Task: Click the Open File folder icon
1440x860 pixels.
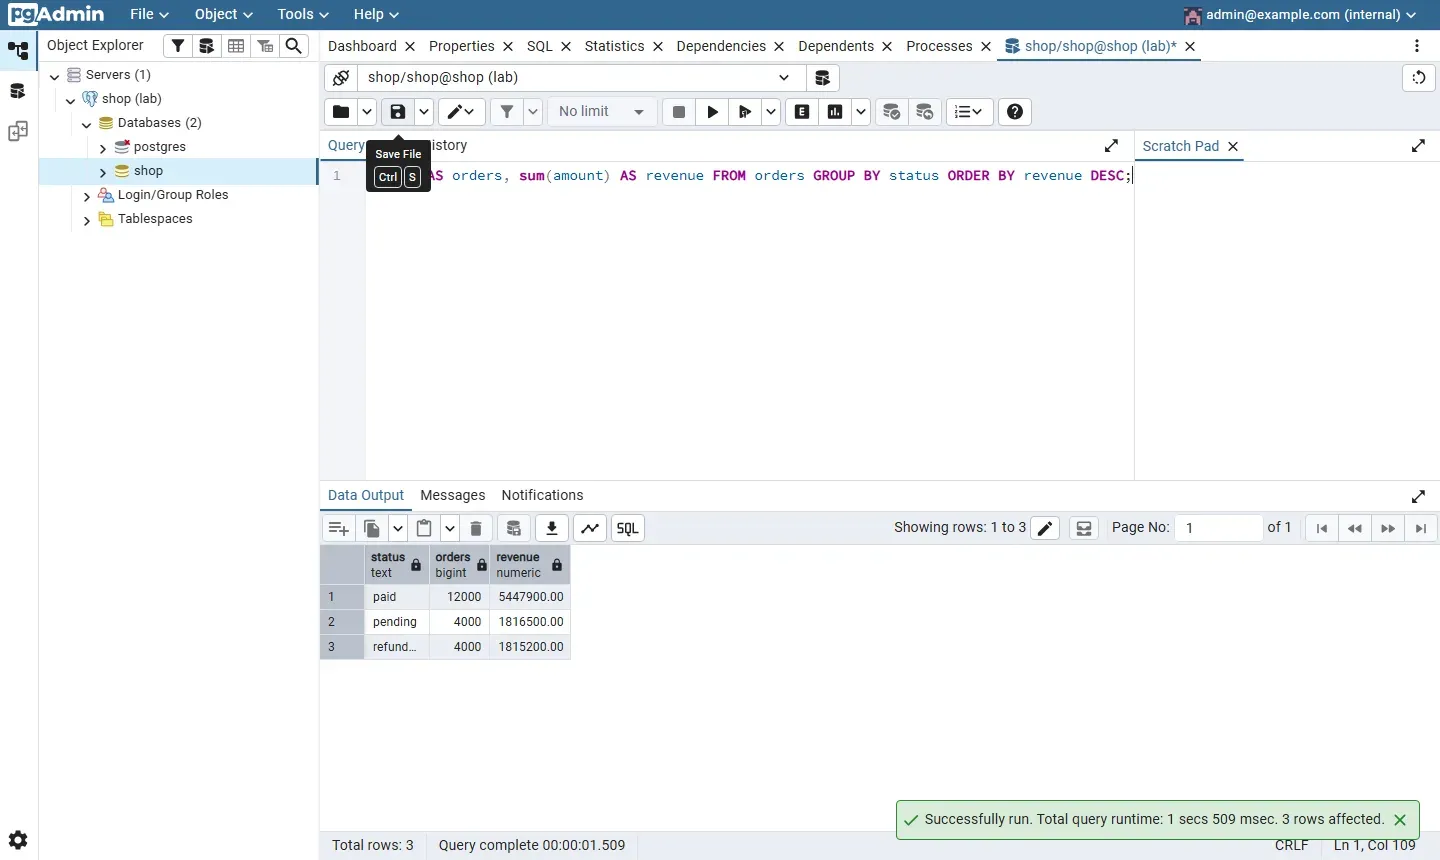Action: [341, 112]
